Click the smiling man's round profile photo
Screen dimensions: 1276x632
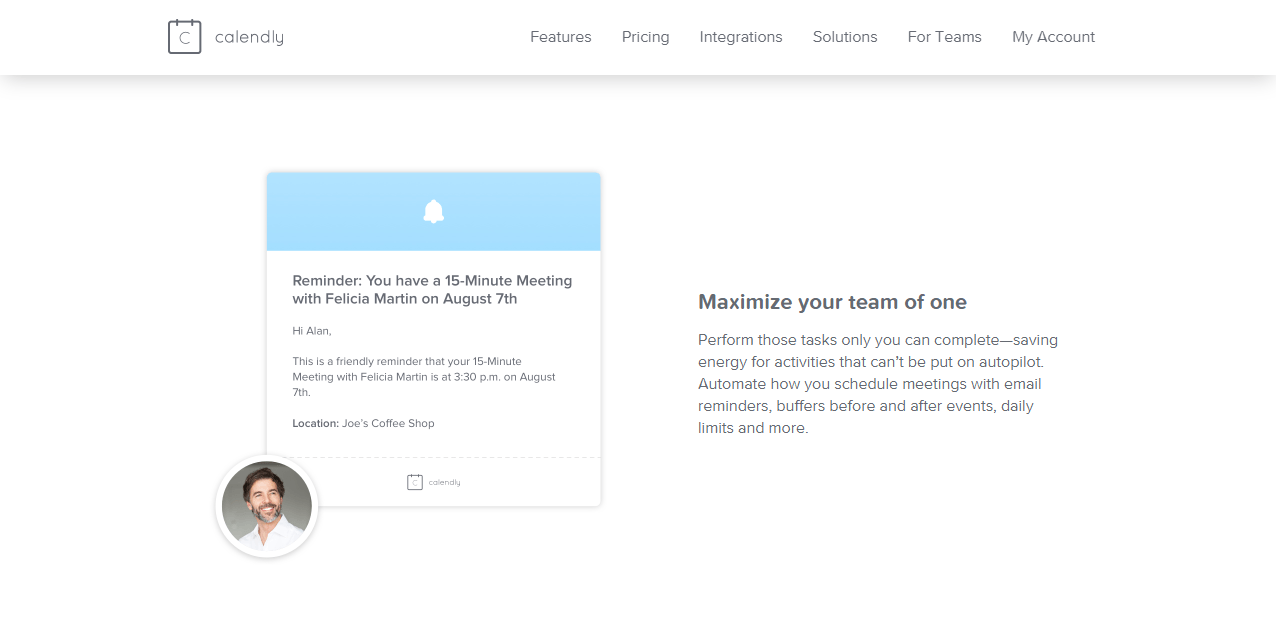267,506
